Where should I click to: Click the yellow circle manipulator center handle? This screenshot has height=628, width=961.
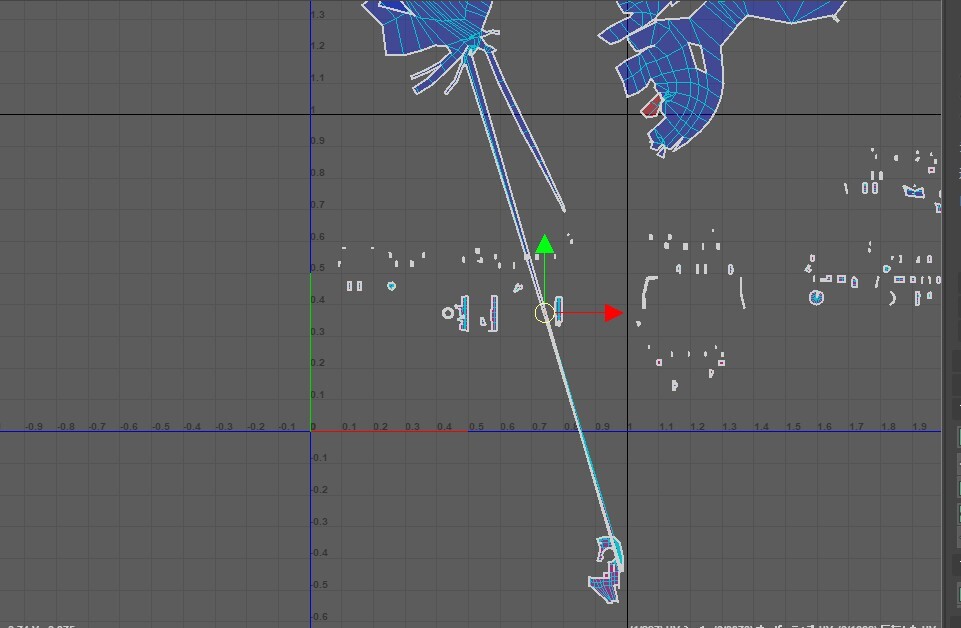tap(544, 313)
